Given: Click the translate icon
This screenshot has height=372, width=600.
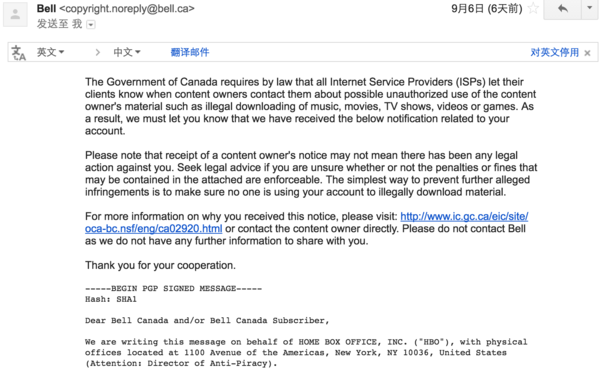Looking at the screenshot, I should [x=18, y=52].
